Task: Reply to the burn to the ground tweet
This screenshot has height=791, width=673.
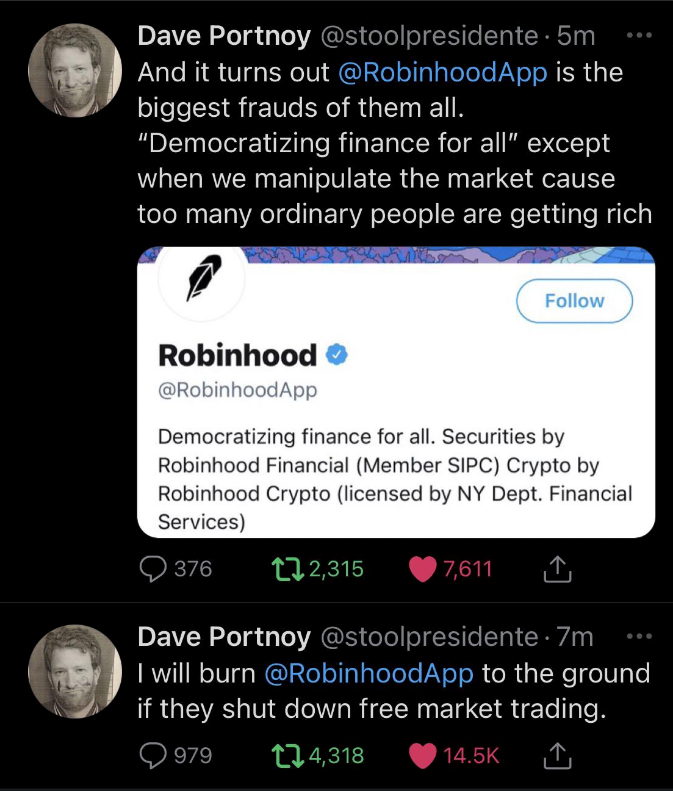Action: [153, 755]
